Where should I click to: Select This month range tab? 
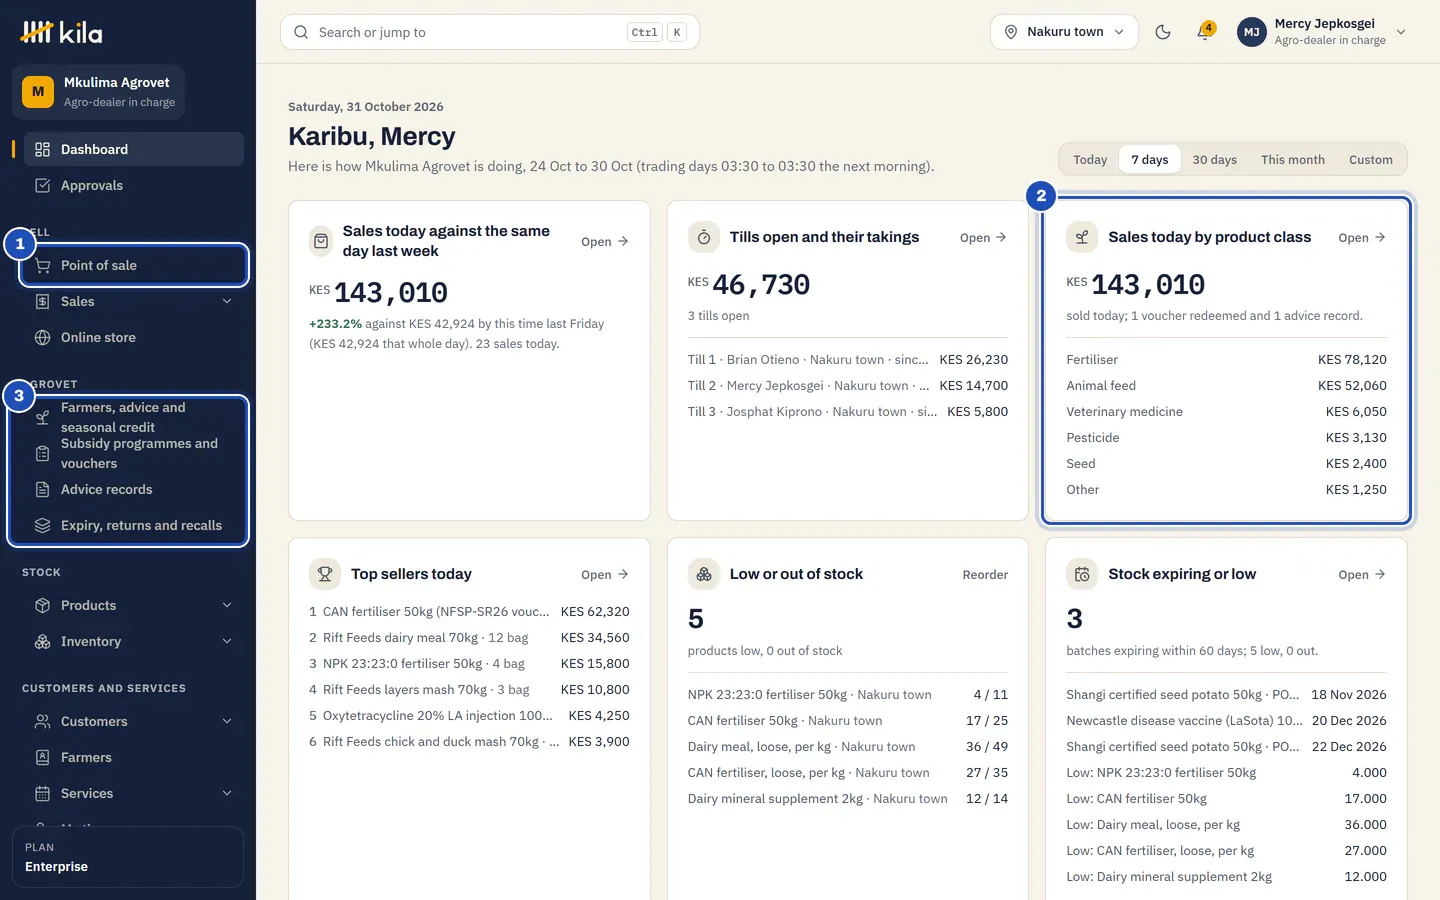1292,160
